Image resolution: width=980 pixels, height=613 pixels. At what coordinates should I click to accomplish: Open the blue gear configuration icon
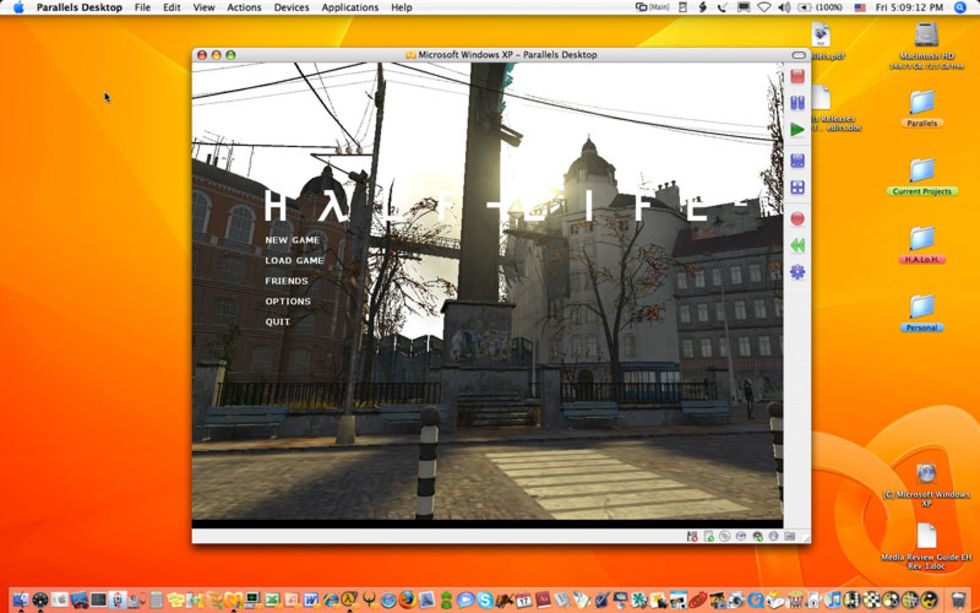(797, 272)
